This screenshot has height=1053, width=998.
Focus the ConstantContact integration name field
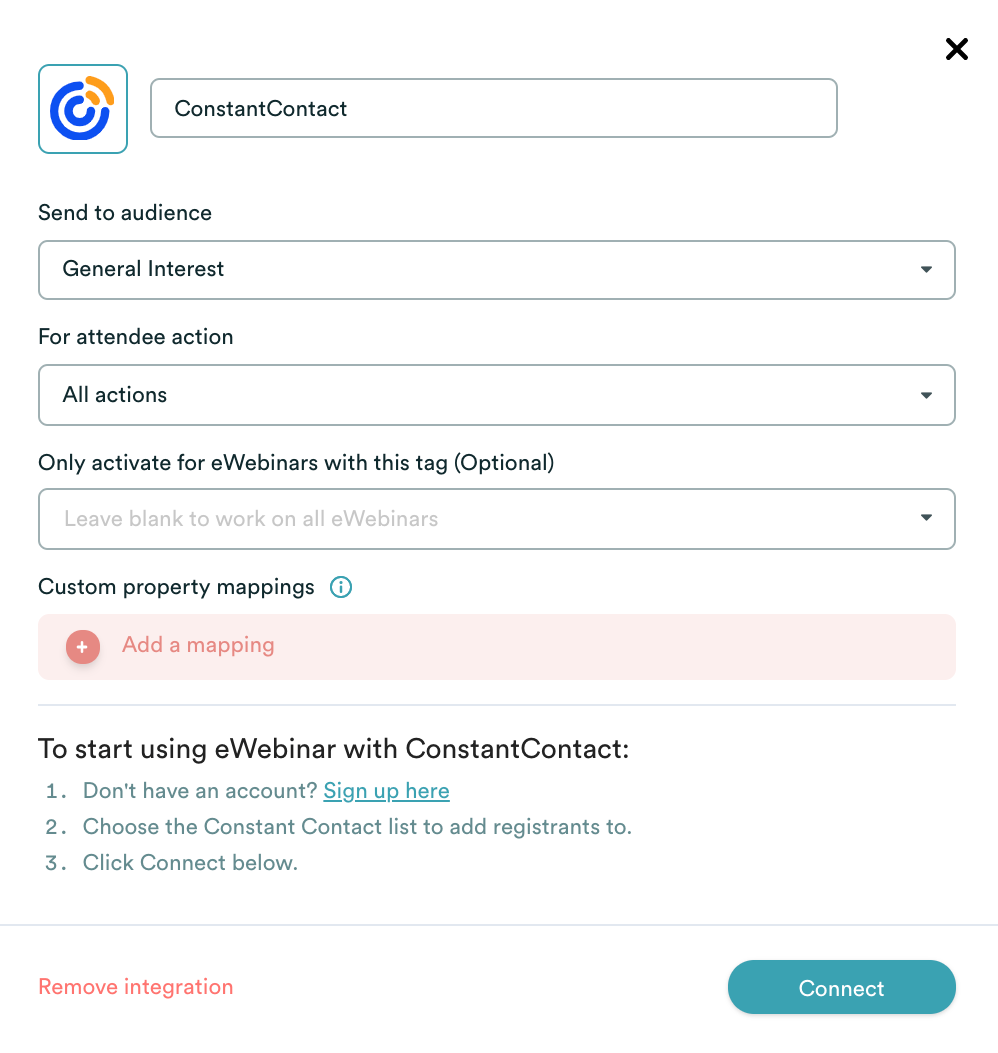click(493, 108)
